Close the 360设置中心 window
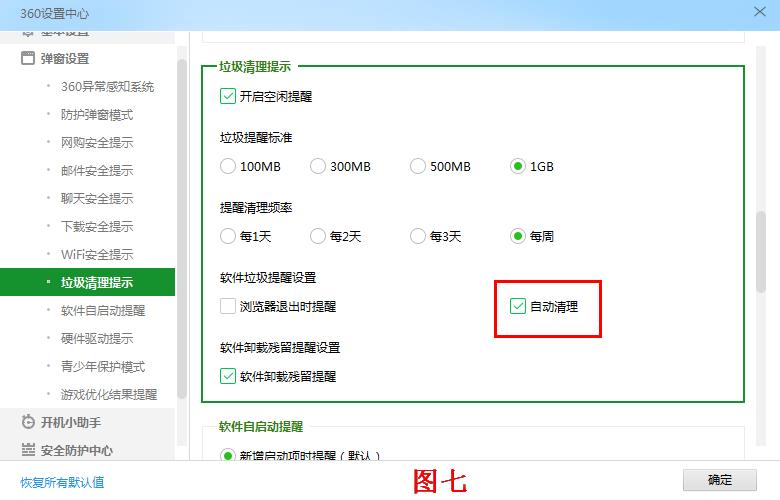The height and width of the screenshot is (500, 780). tap(760, 12)
